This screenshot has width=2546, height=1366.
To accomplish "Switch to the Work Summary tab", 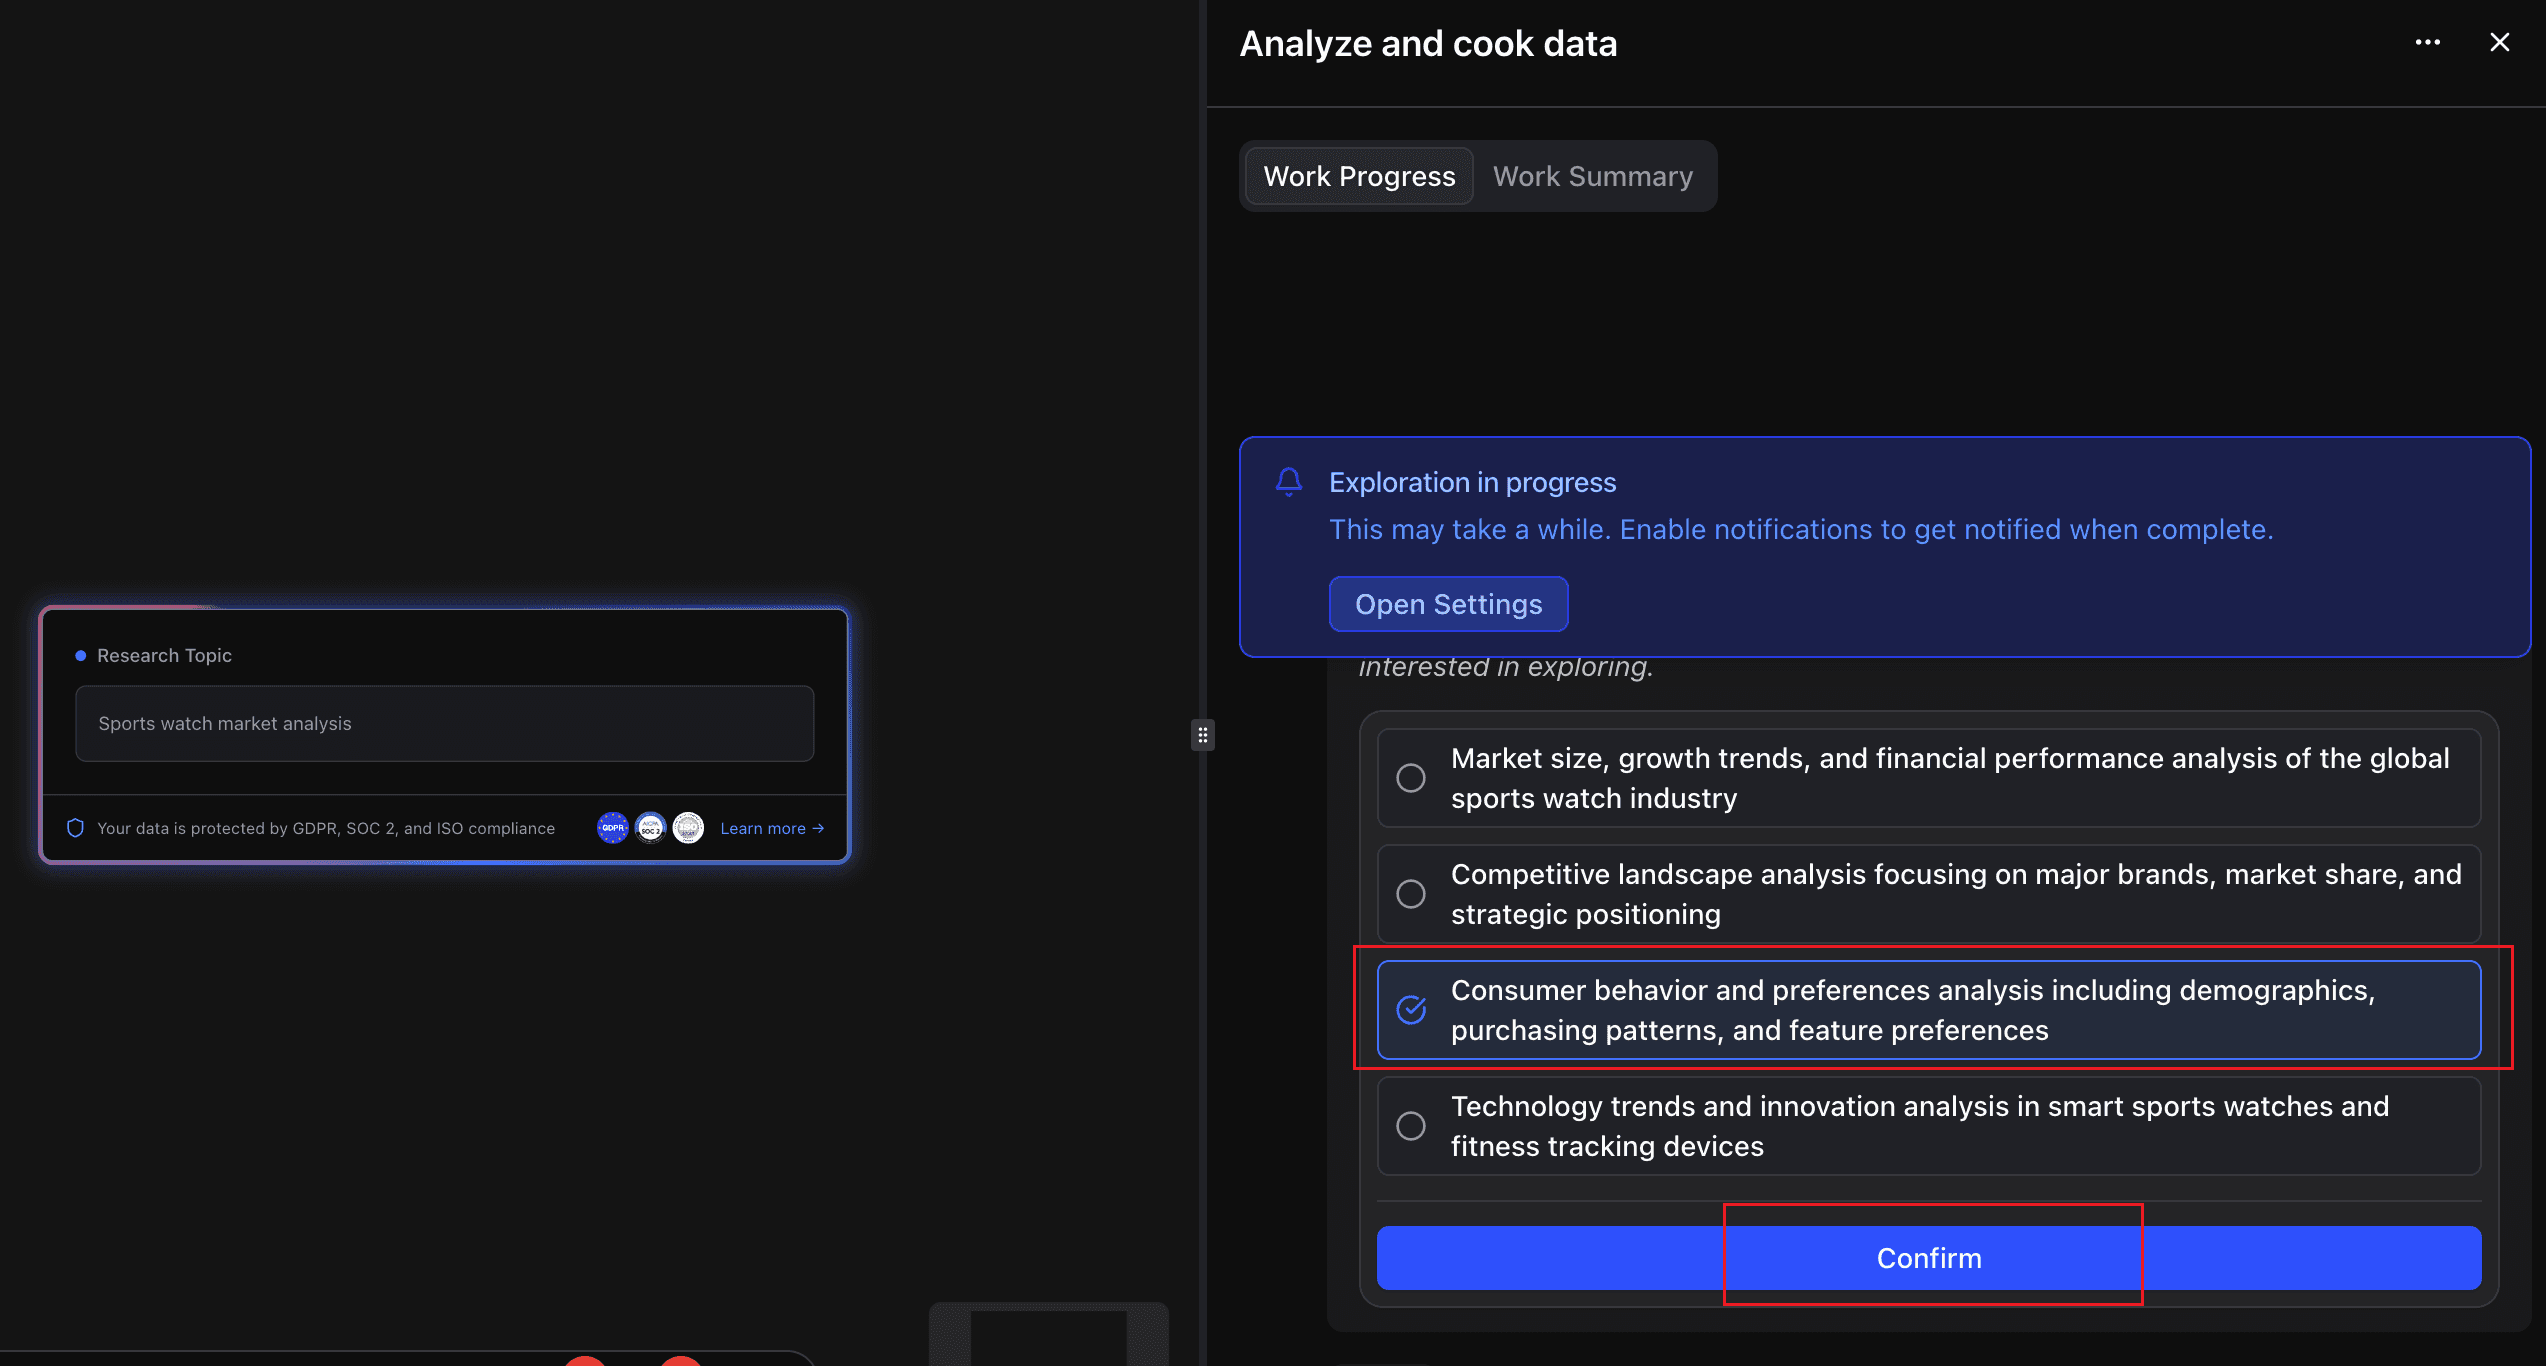I will 1592,176.
